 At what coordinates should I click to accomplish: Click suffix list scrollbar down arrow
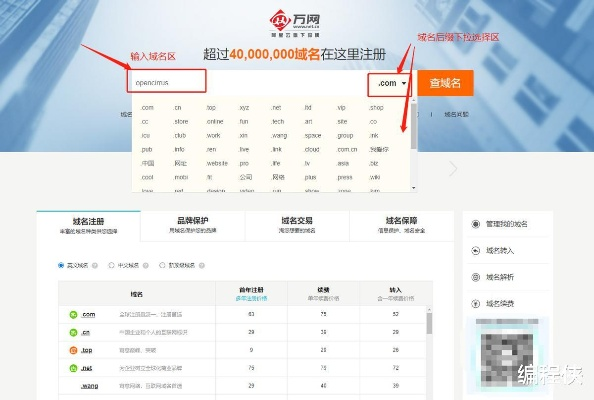(413, 188)
